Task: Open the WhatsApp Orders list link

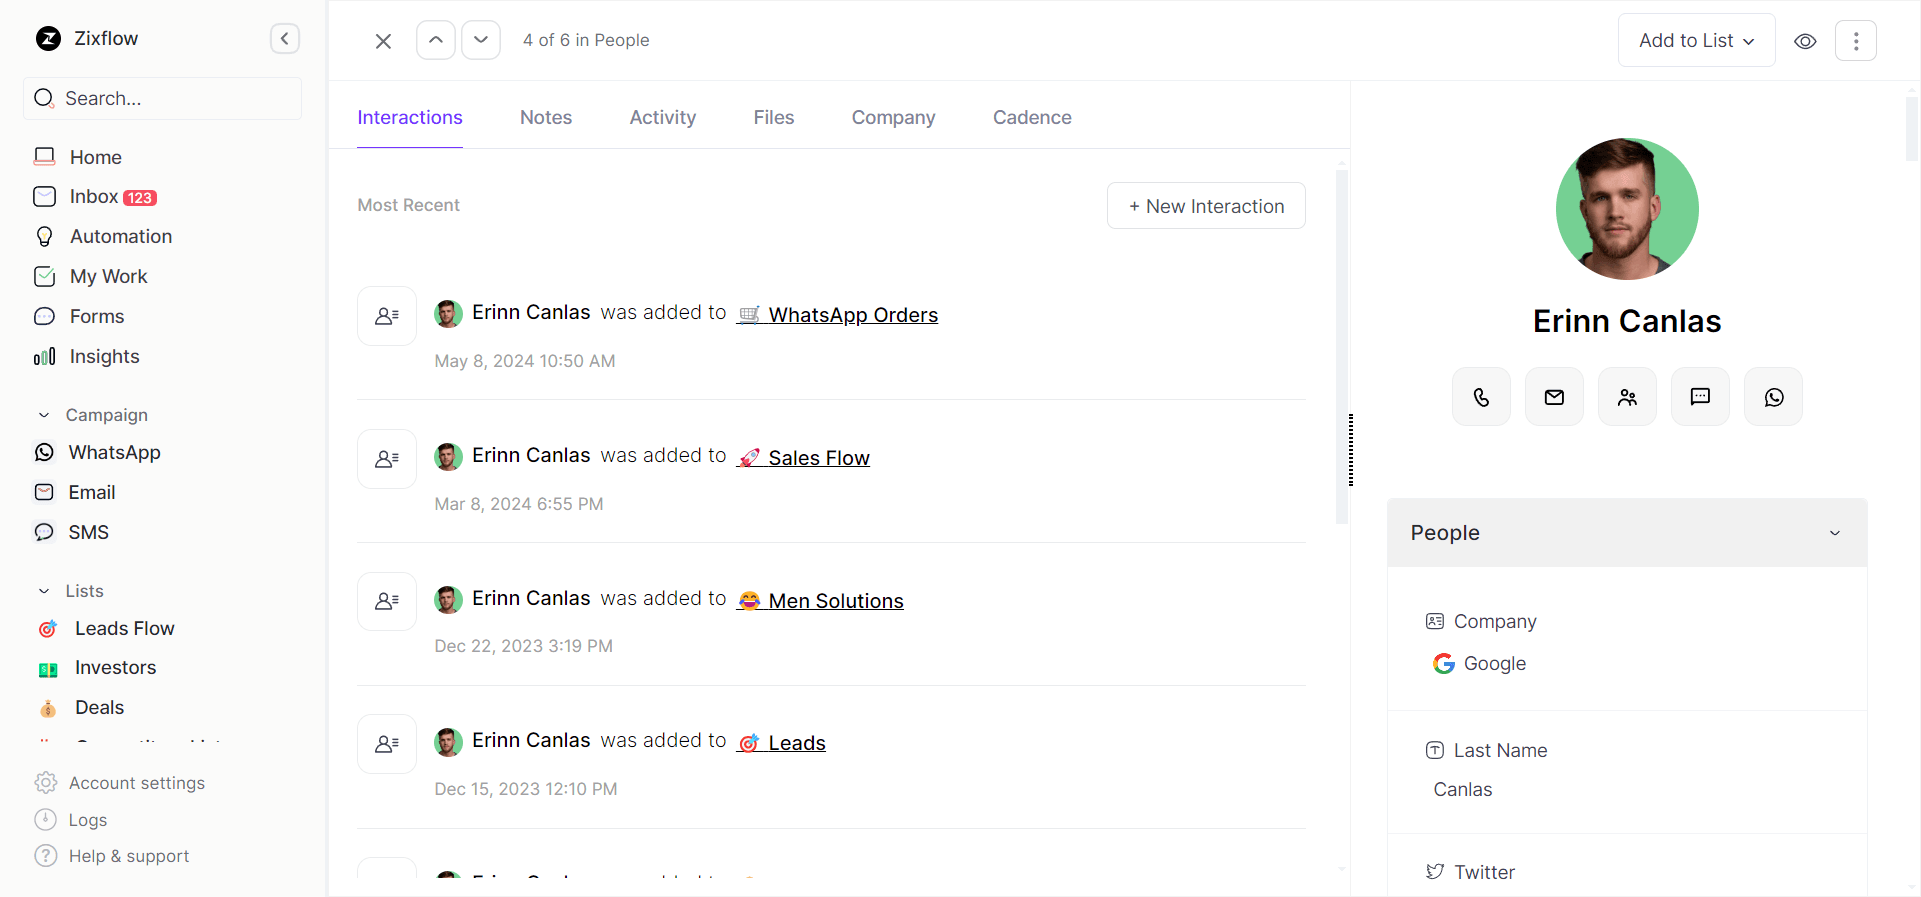Action: [852, 315]
